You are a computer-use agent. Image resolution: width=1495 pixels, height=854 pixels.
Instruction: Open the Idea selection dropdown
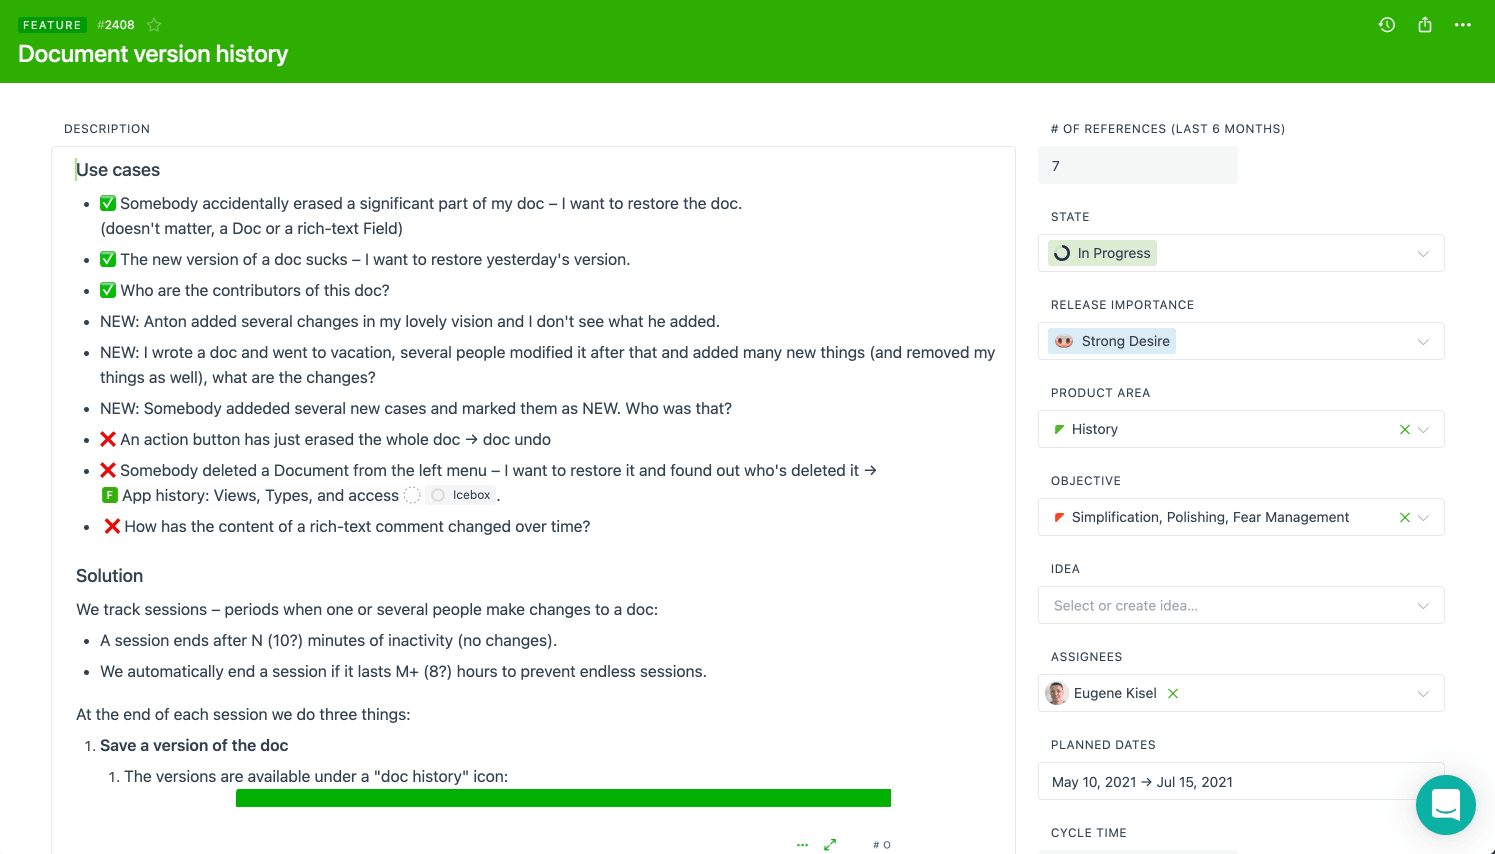point(1240,606)
